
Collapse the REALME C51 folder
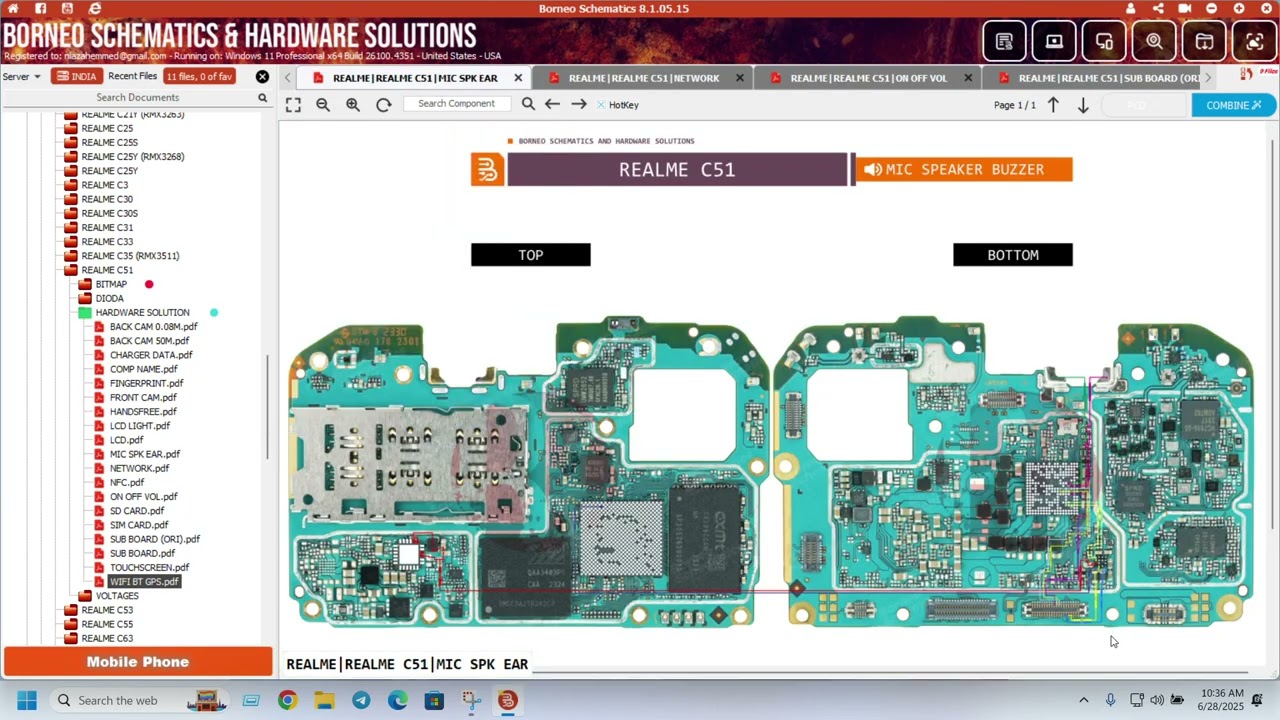70,270
